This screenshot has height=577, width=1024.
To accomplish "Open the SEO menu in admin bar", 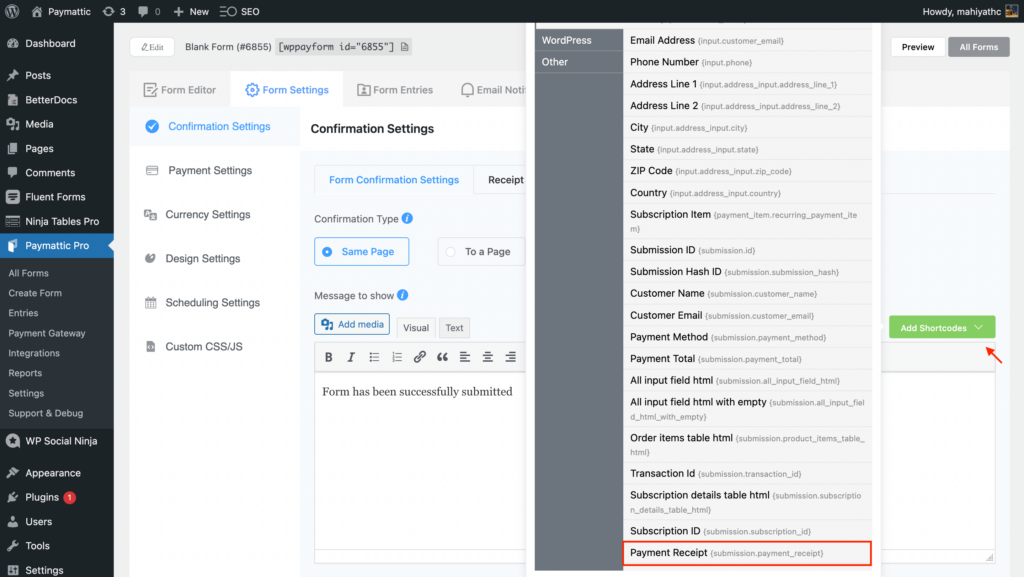I will pos(240,12).
